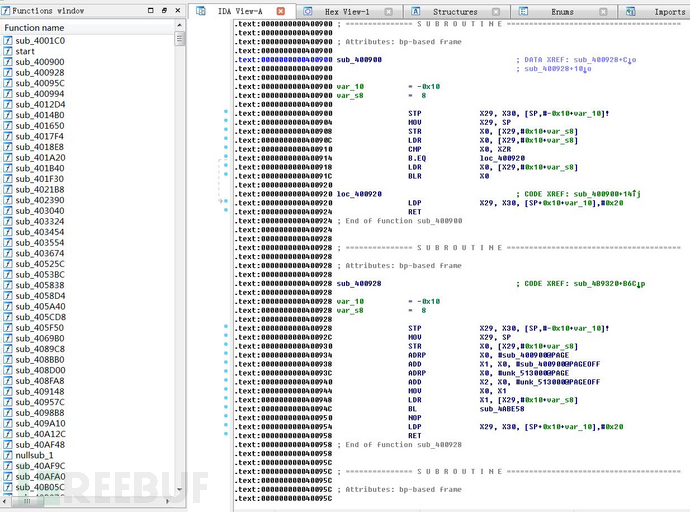
Task: Click the function icon beside sub_4098B8
Action: (x=7, y=413)
